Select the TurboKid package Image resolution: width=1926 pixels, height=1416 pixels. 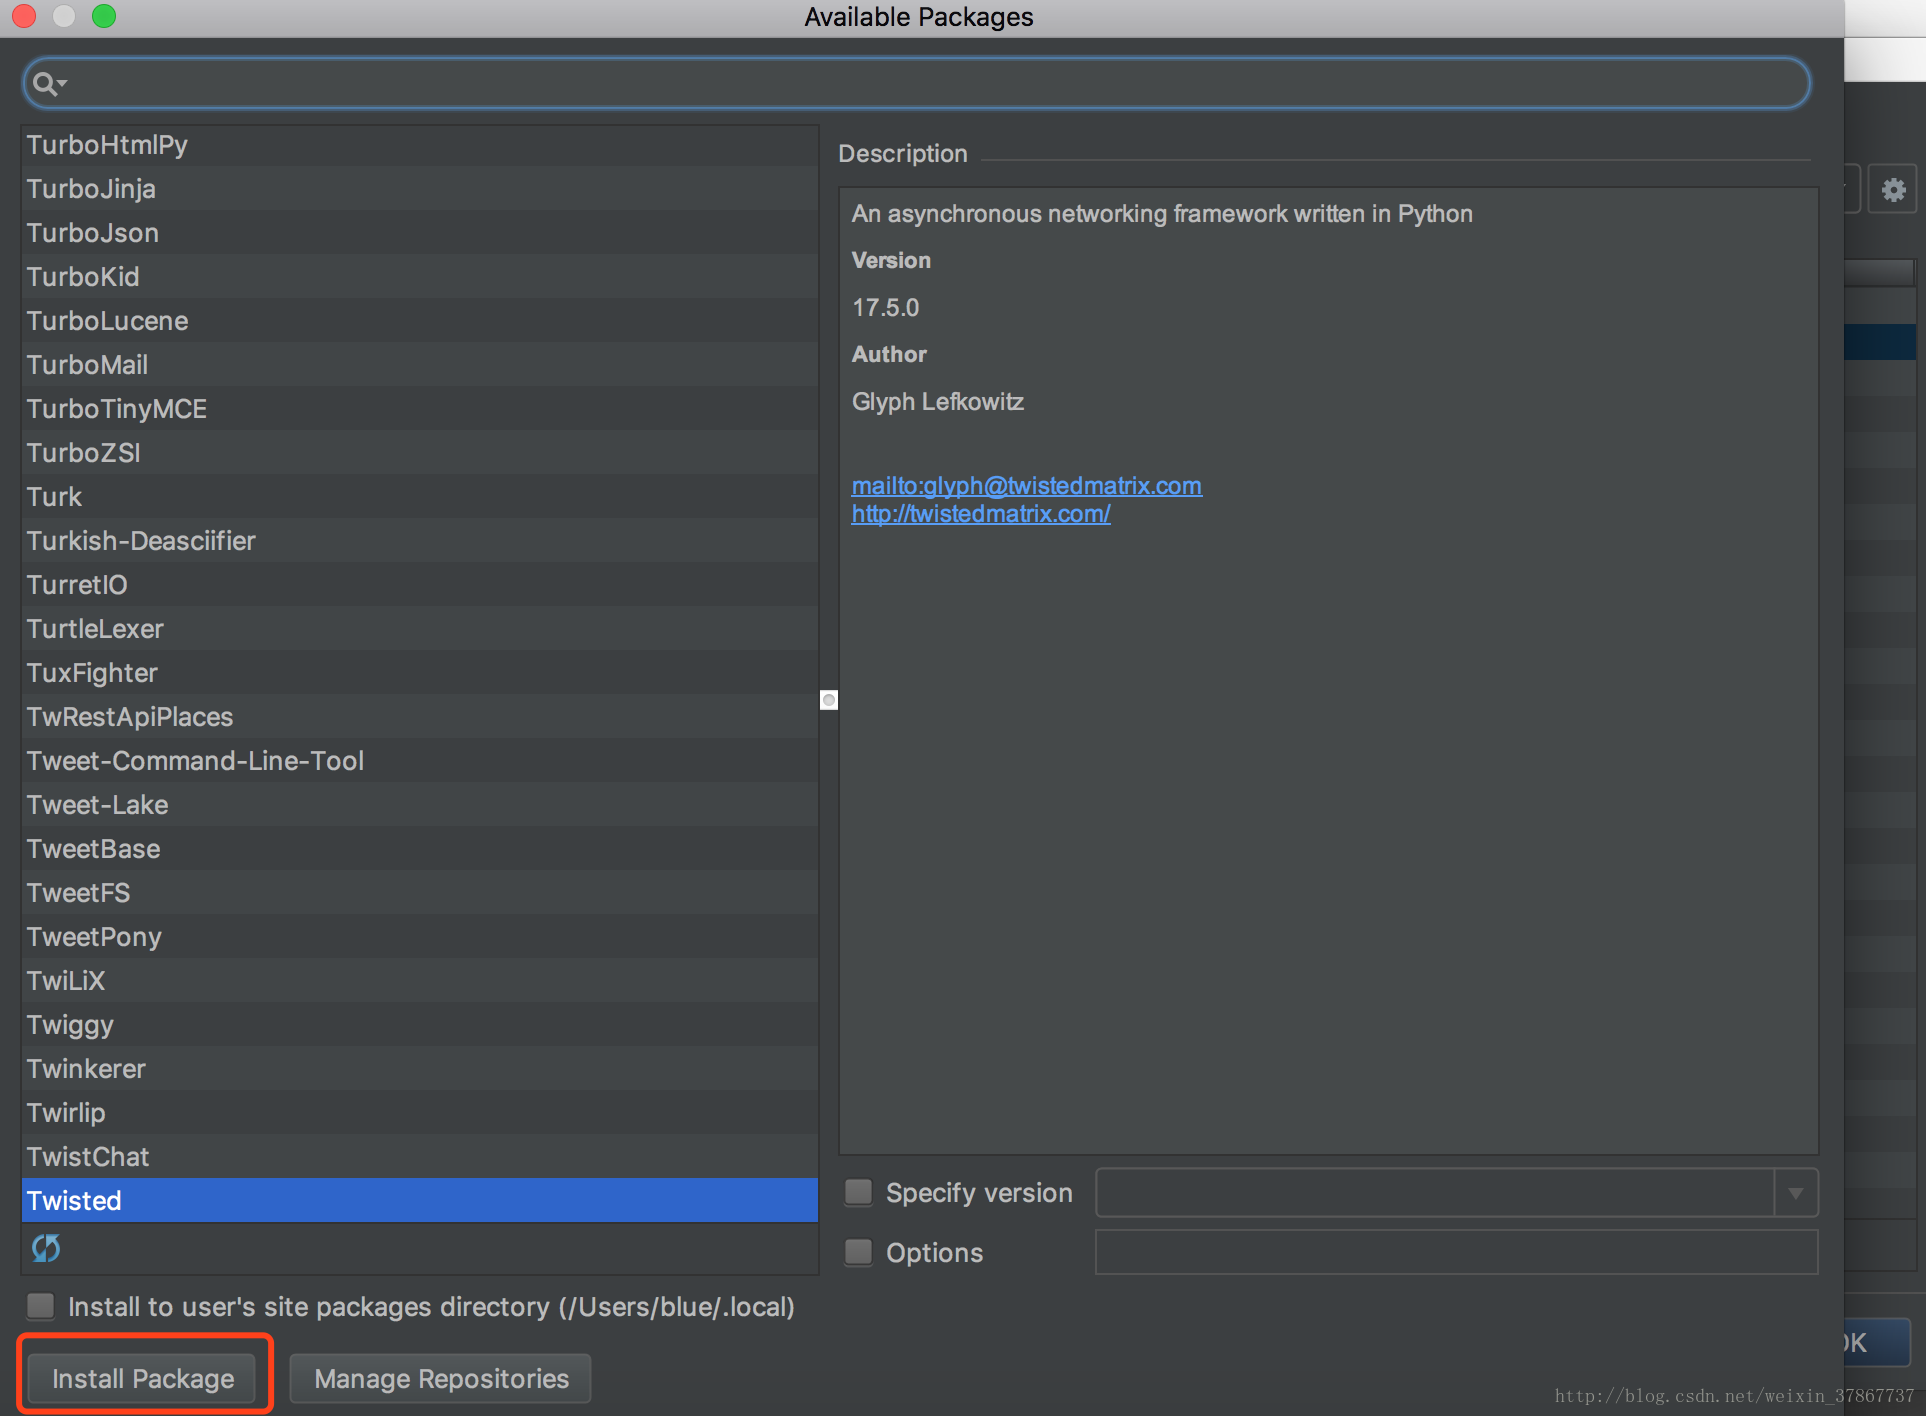[x=420, y=276]
